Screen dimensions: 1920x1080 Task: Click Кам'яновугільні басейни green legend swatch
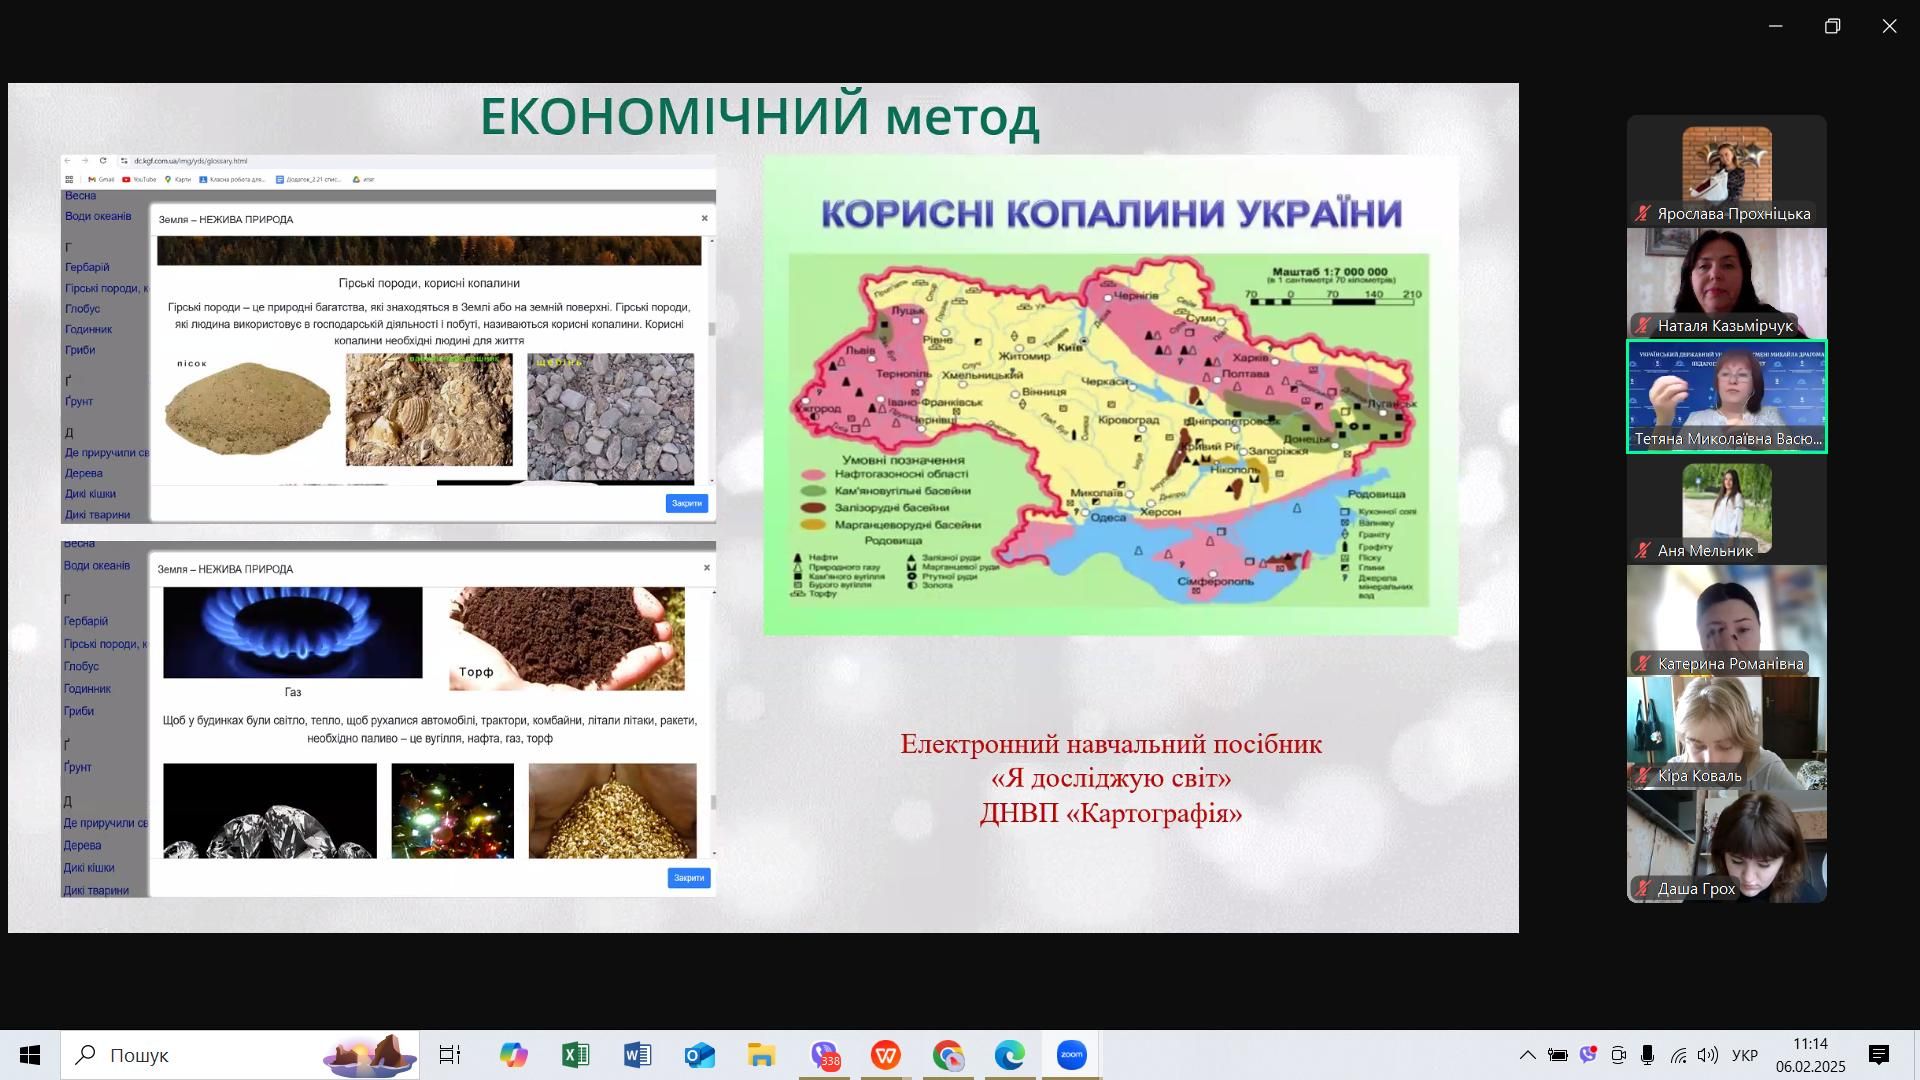coord(814,491)
